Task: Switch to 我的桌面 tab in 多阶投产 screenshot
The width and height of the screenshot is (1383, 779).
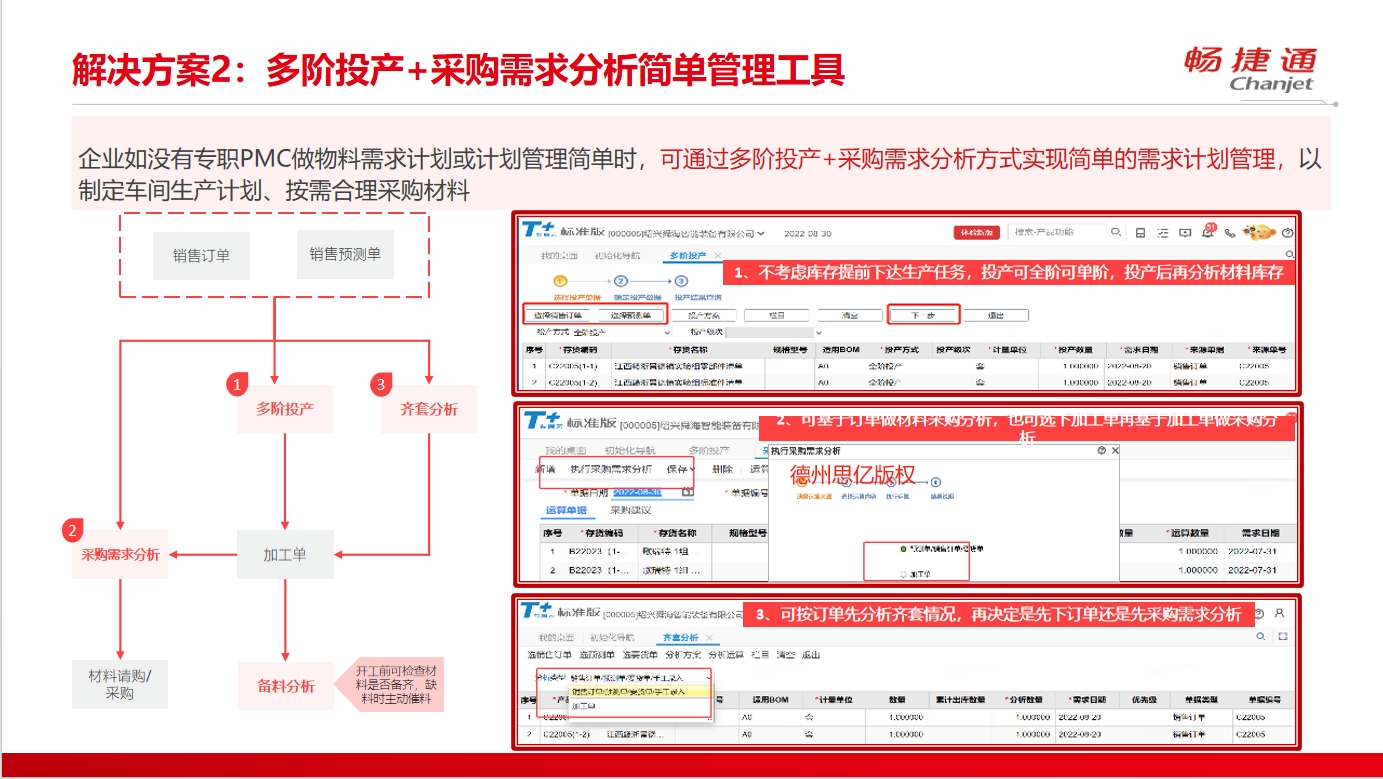Action: (559, 256)
